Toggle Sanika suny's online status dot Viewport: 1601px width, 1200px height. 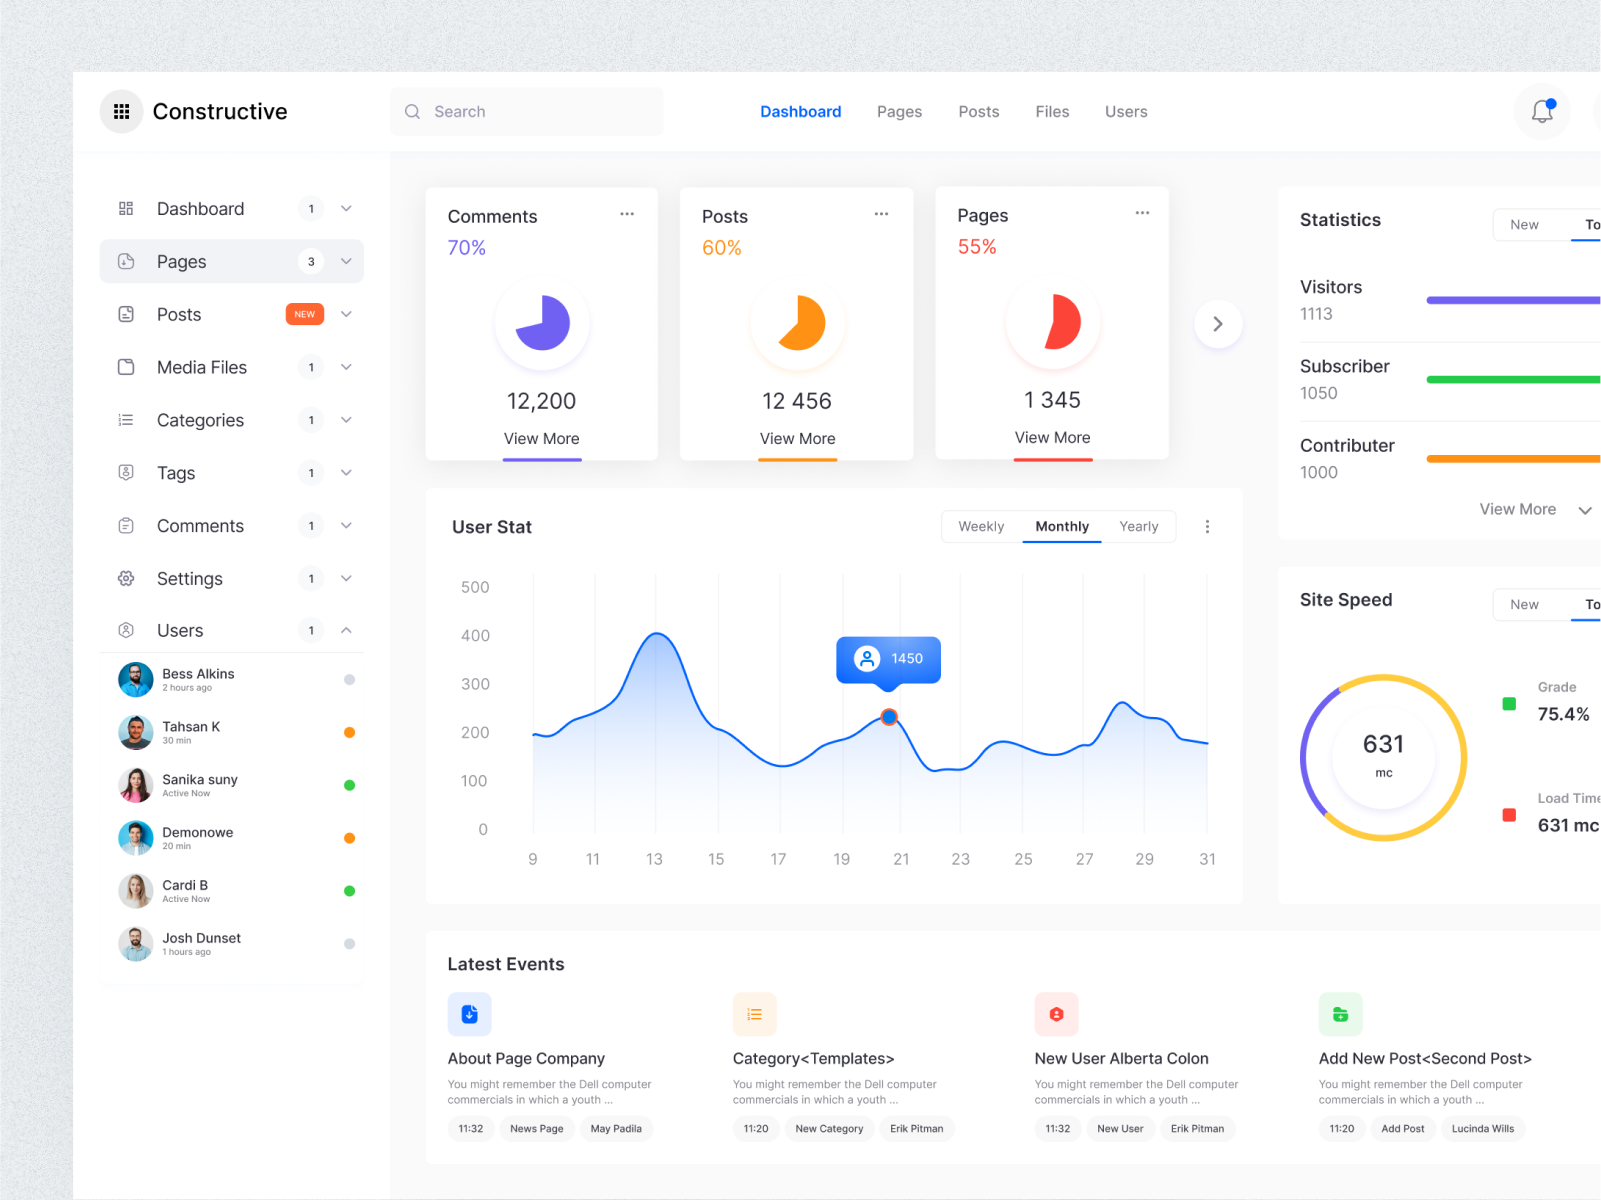point(349,784)
